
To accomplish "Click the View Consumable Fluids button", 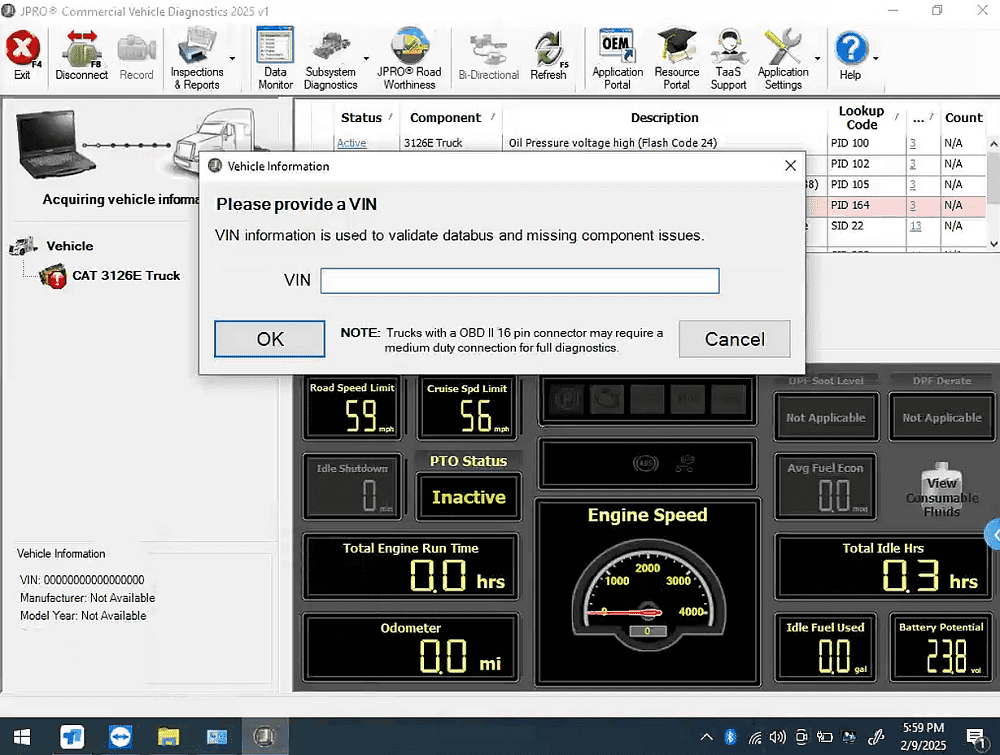I will coord(941,490).
